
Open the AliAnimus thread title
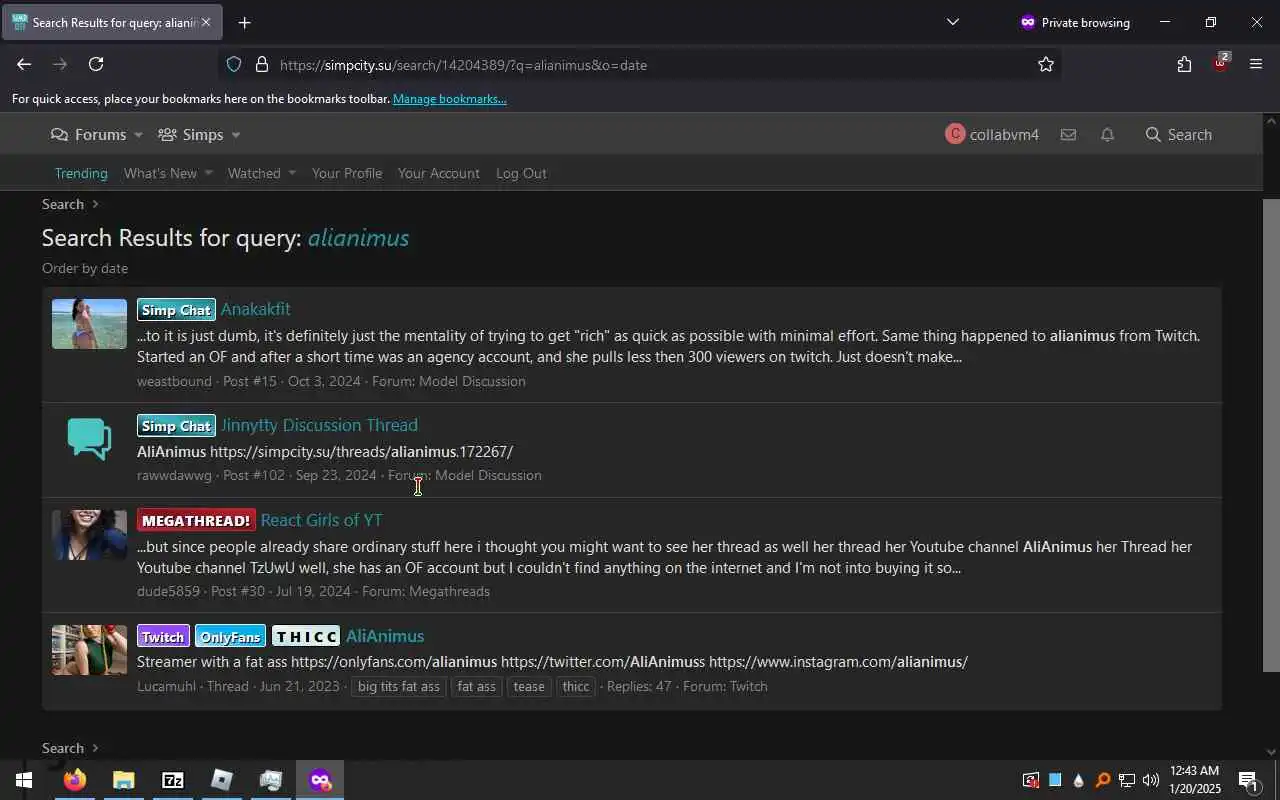click(x=385, y=636)
